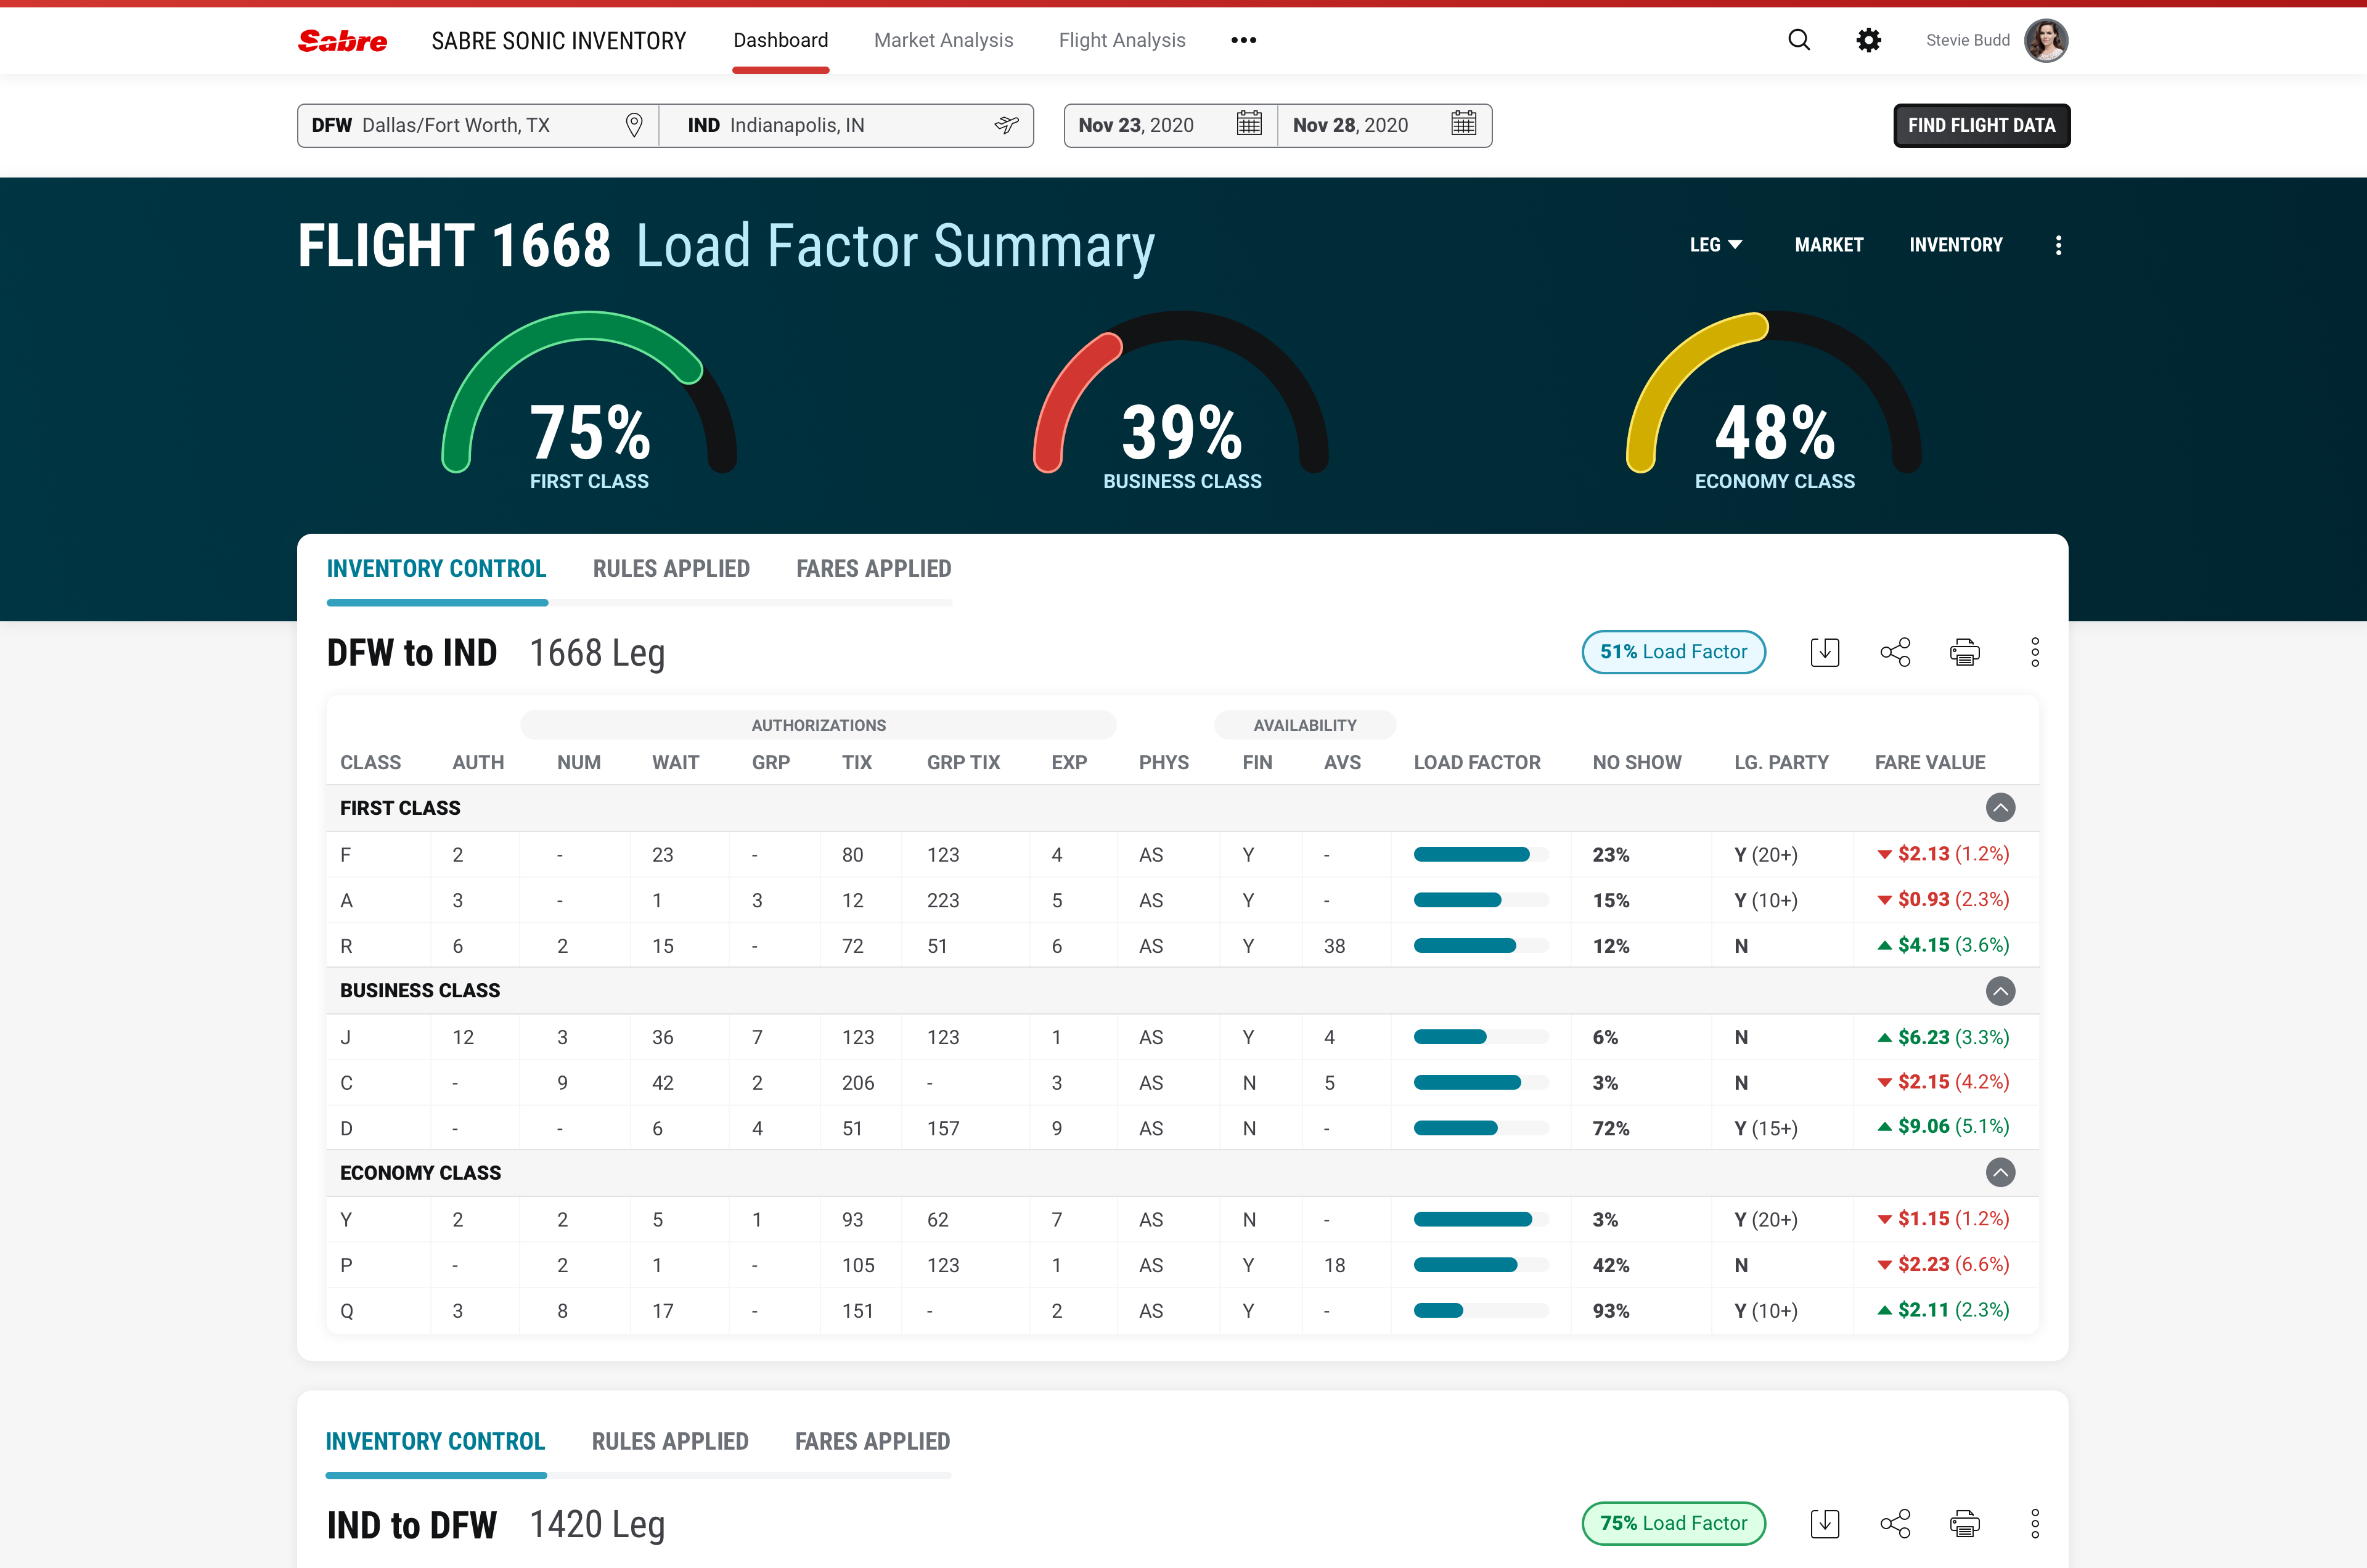
Task: Click fare value $9.06 (5.1%) in row D
Action: [1943, 1126]
